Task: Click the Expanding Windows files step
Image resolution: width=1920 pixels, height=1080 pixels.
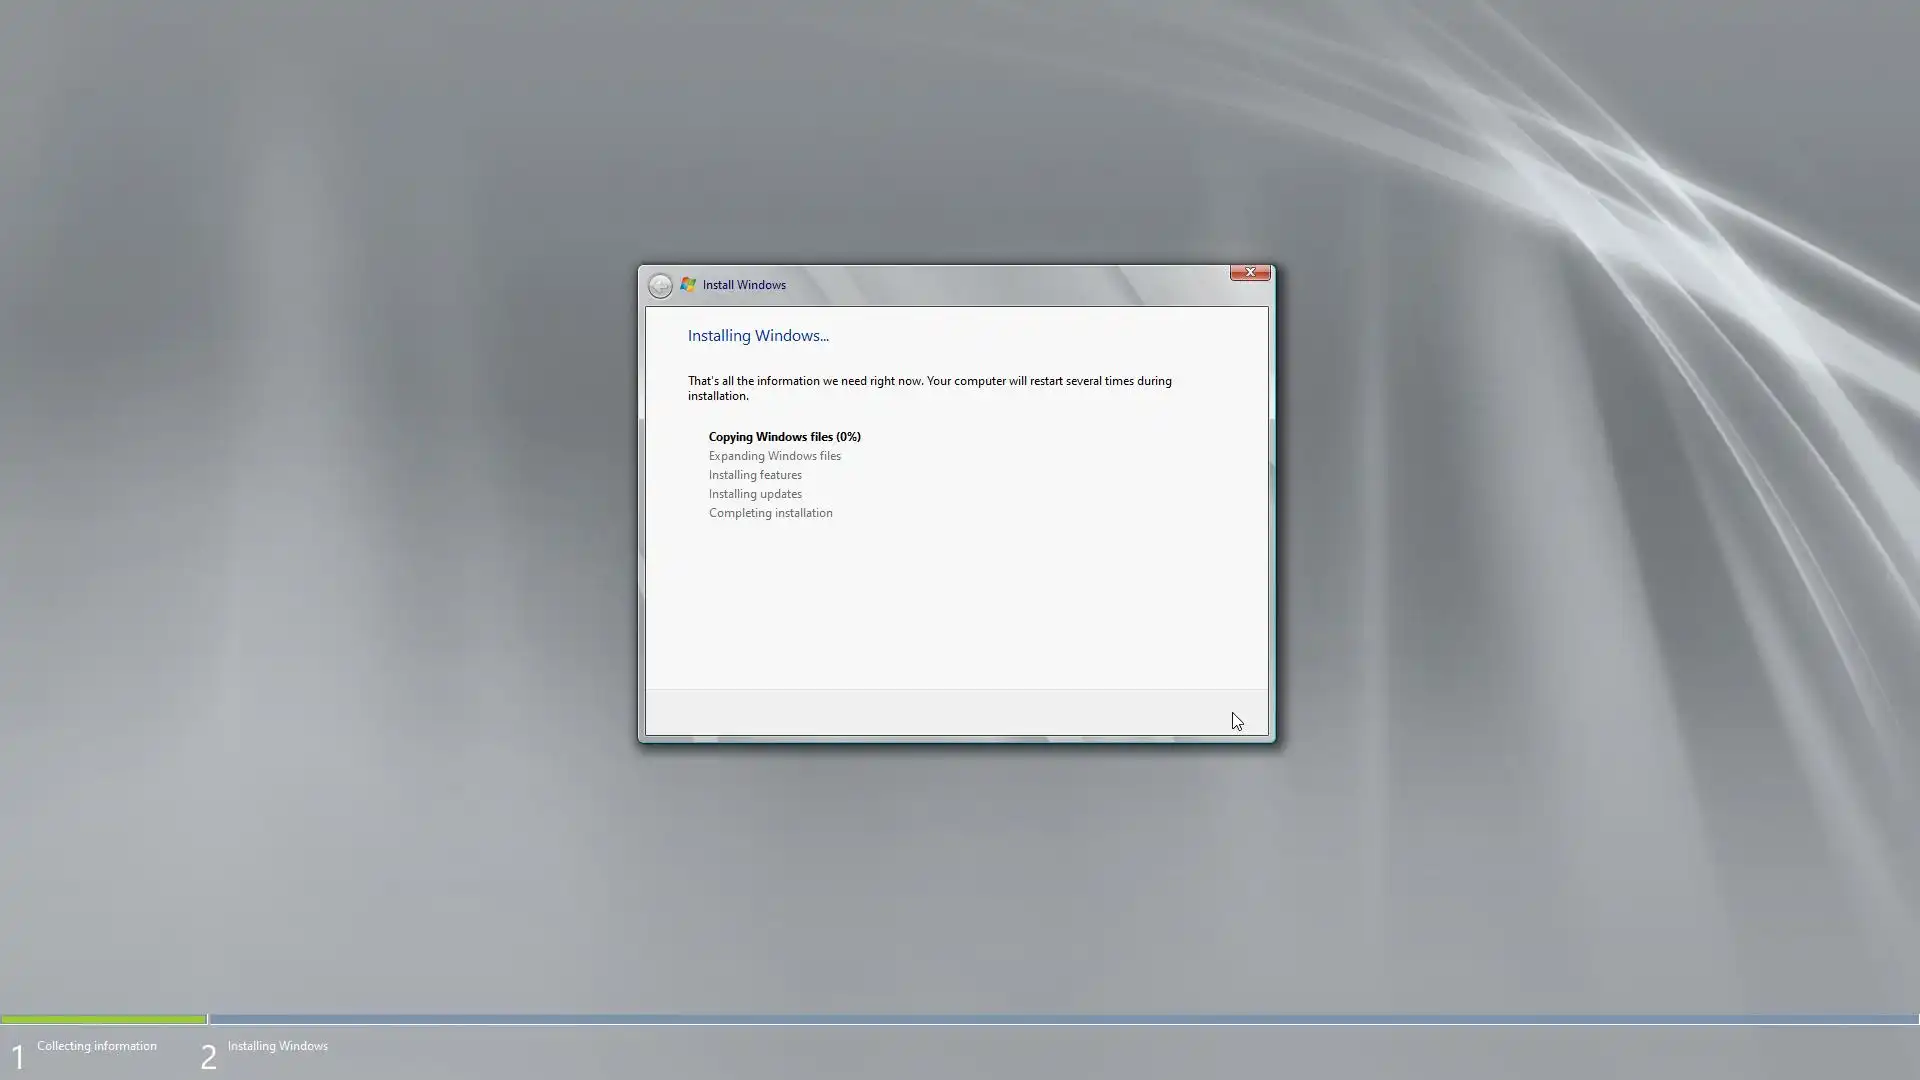Action: (x=774, y=456)
